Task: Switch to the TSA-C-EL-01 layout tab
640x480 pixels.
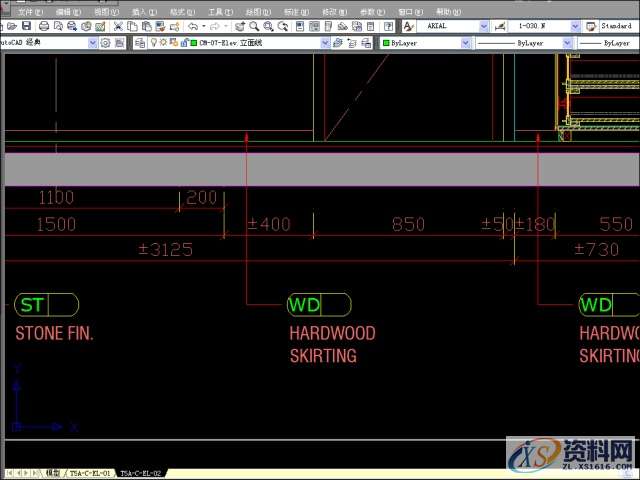Action: (90, 472)
